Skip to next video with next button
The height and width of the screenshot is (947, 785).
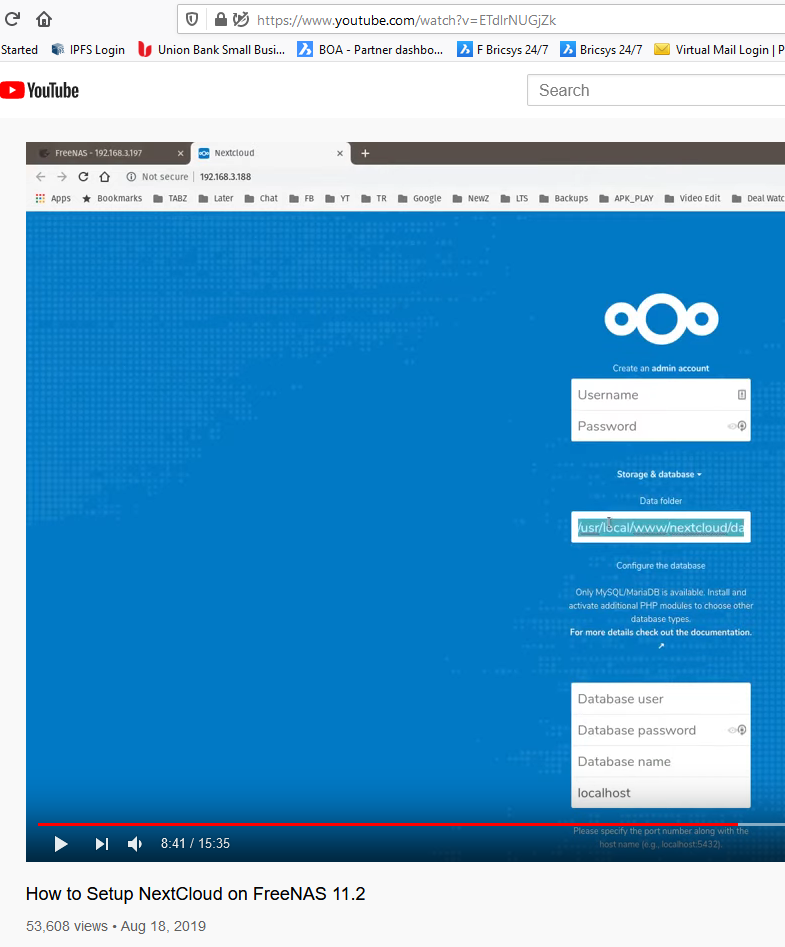pos(101,844)
